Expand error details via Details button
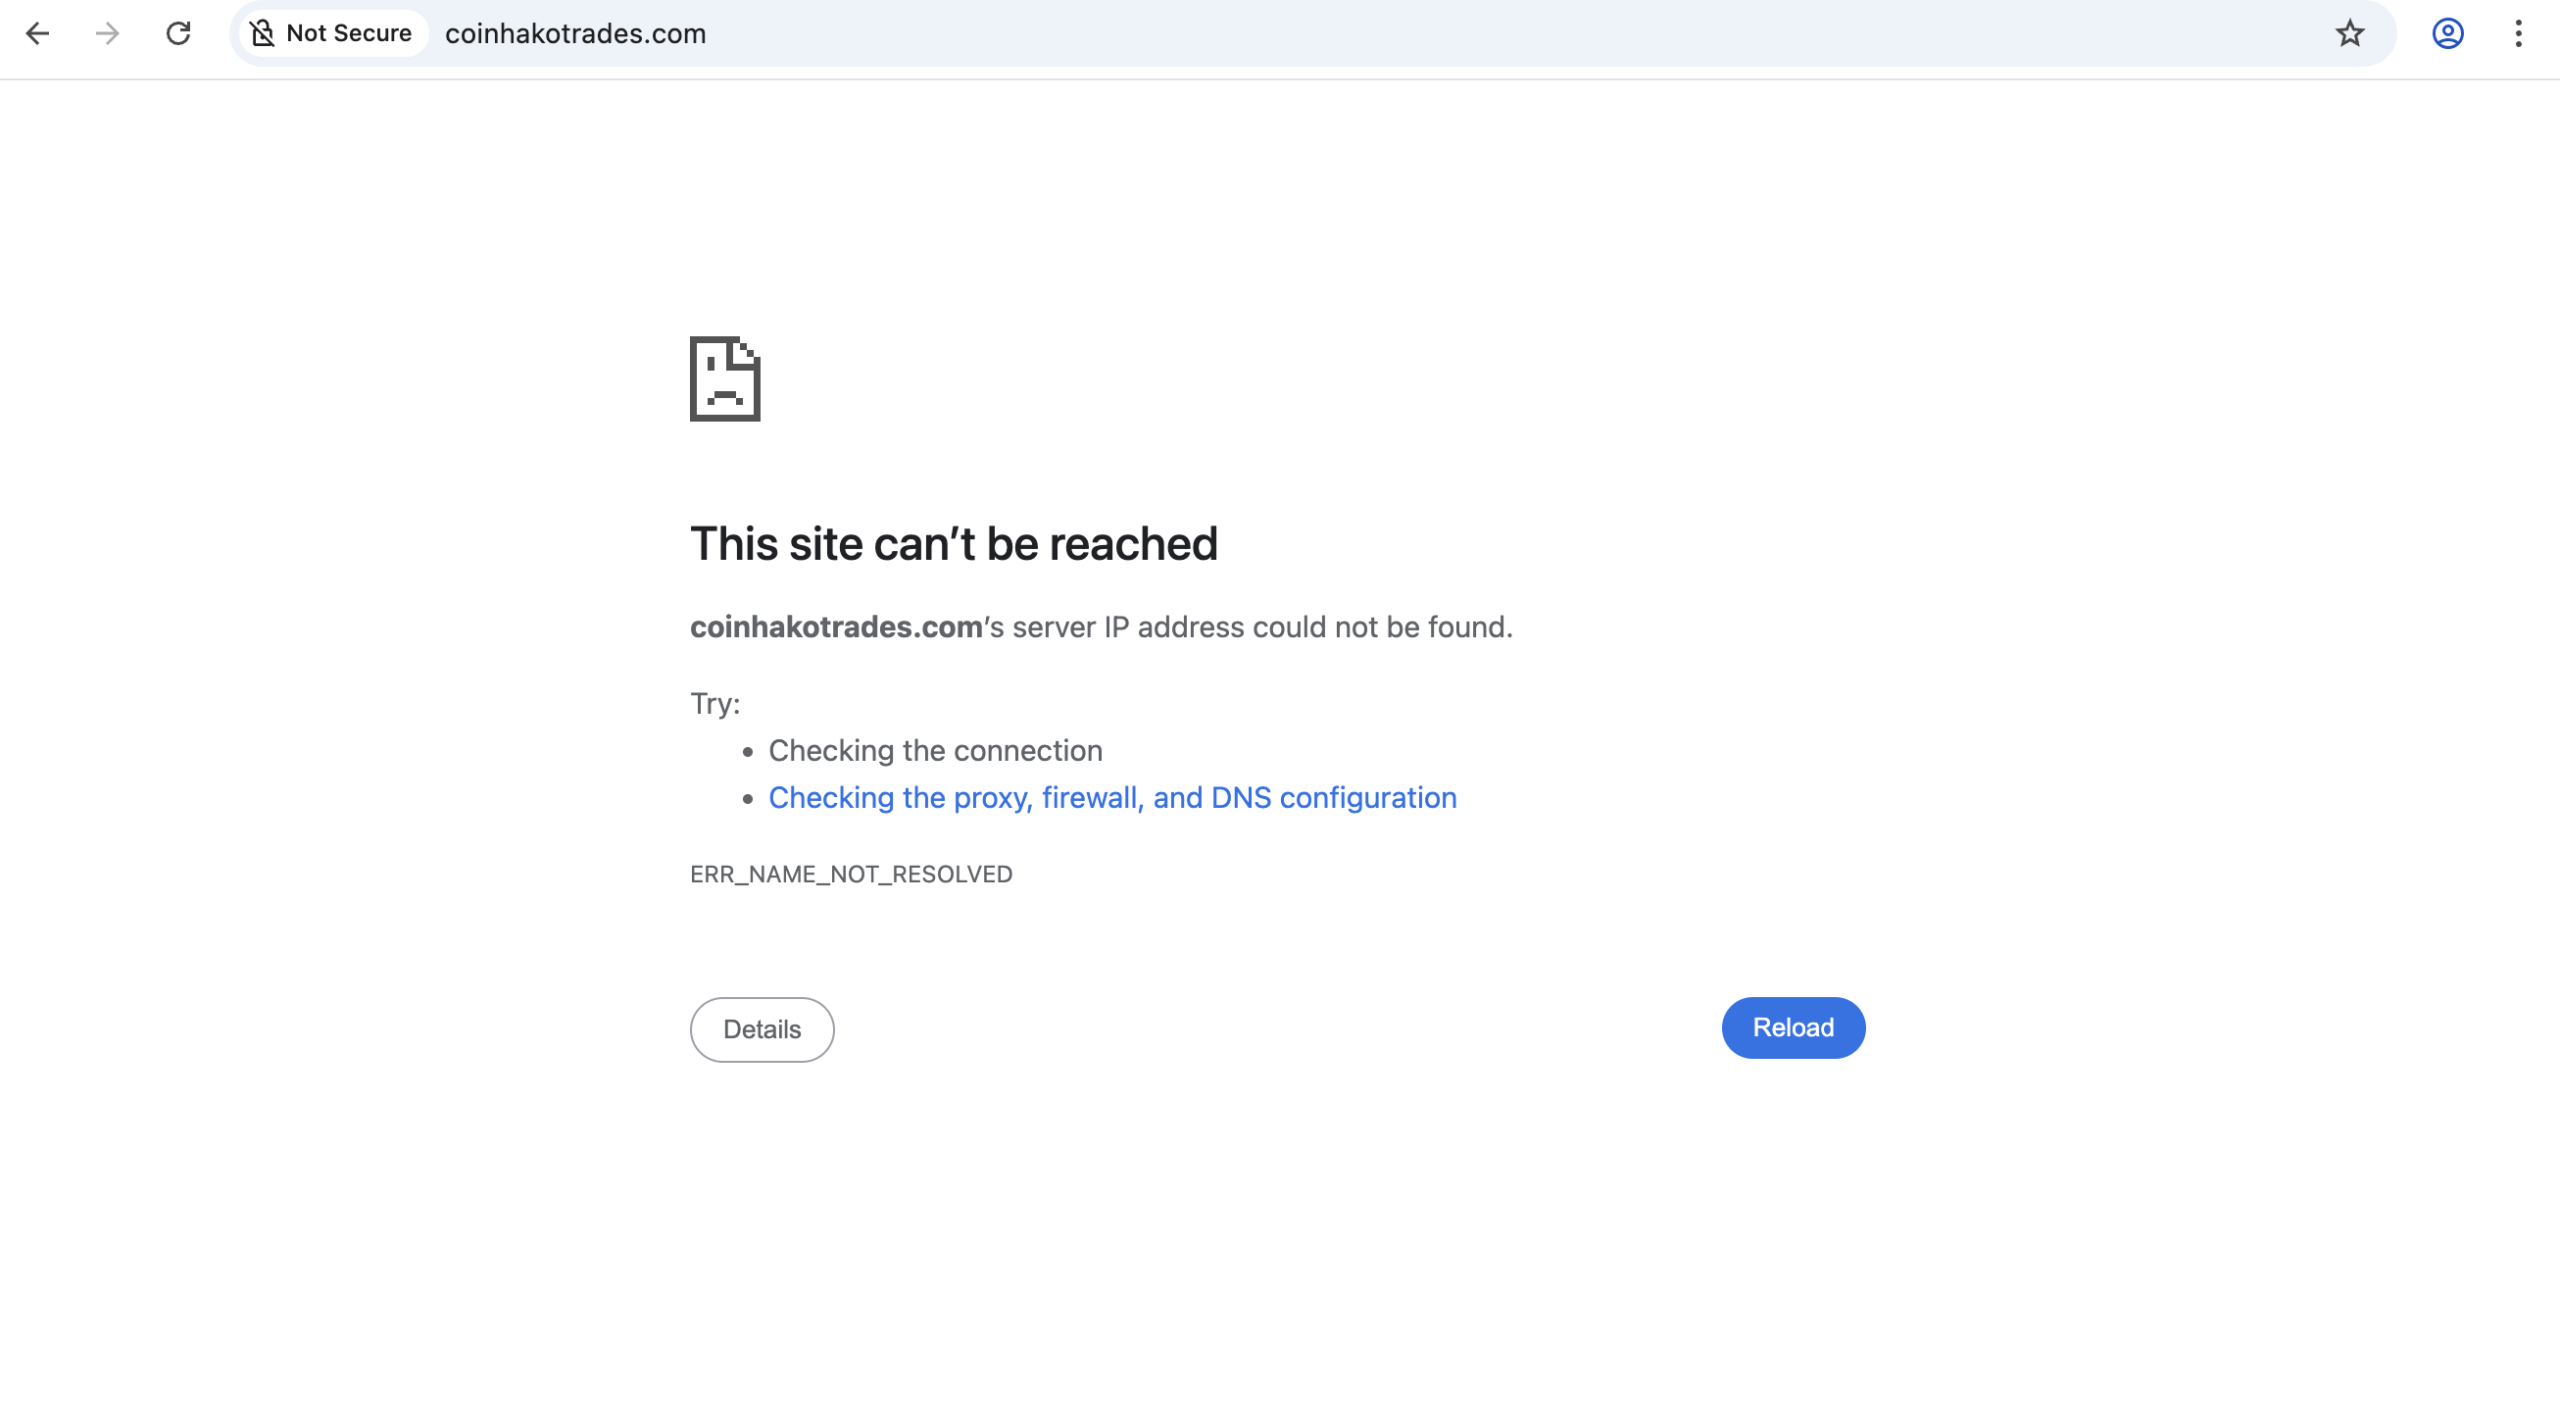The height and width of the screenshot is (1402, 2560). tap(761, 1029)
